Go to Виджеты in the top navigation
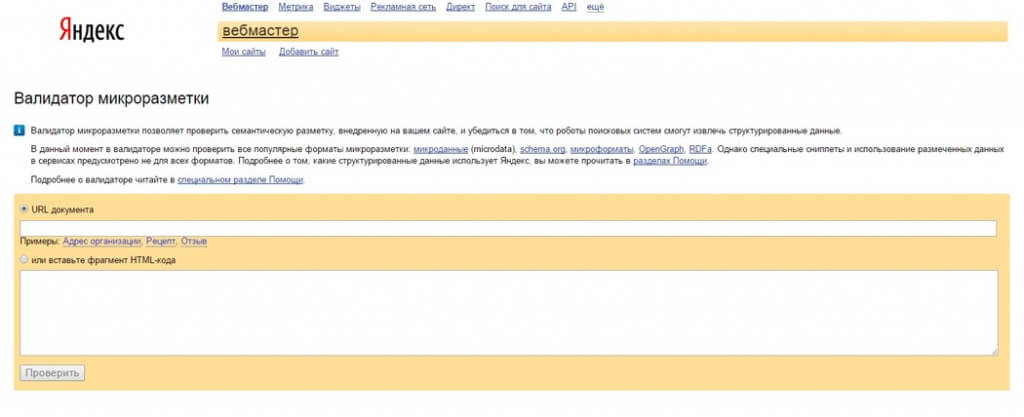This screenshot has width=1024, height=417. (341, 7)
